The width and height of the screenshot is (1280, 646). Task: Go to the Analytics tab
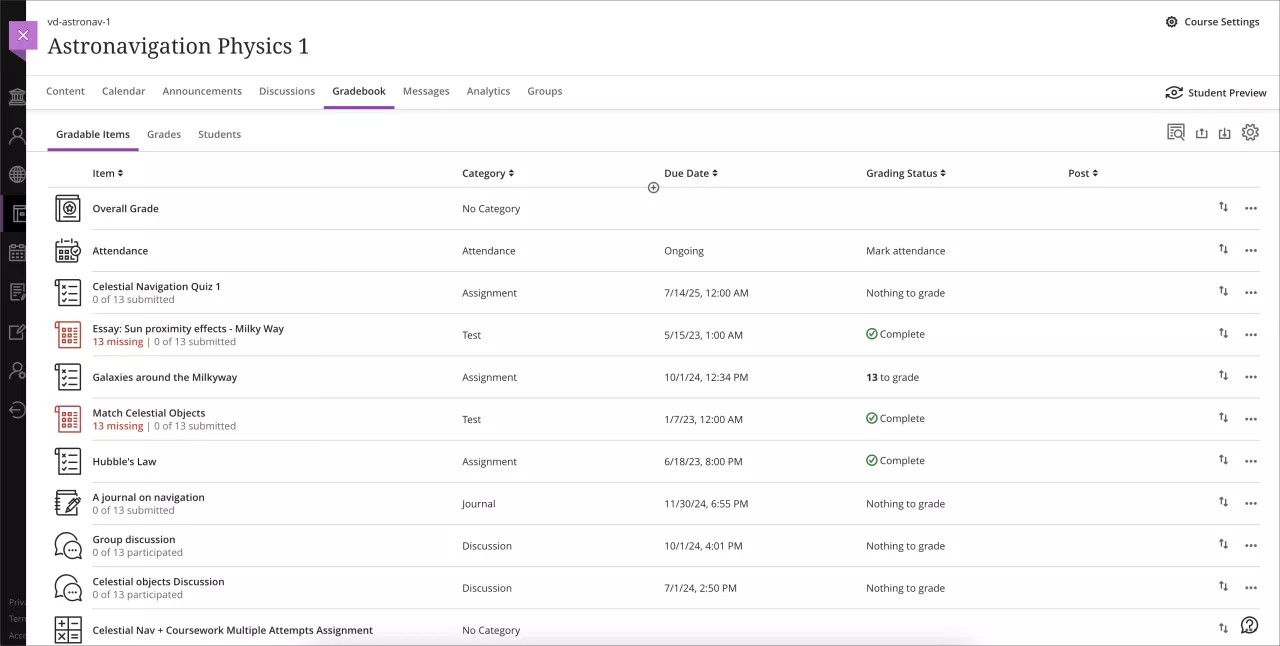click(x=488, y=91)
